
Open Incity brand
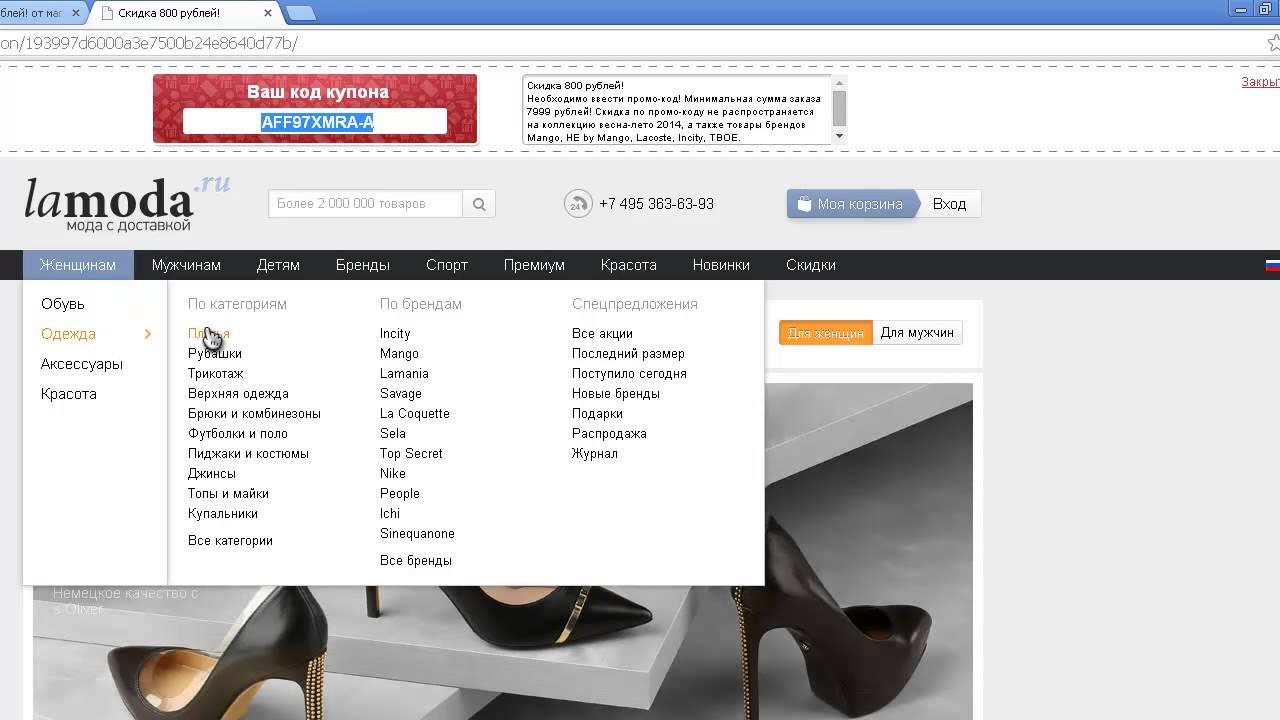point(395,334)
